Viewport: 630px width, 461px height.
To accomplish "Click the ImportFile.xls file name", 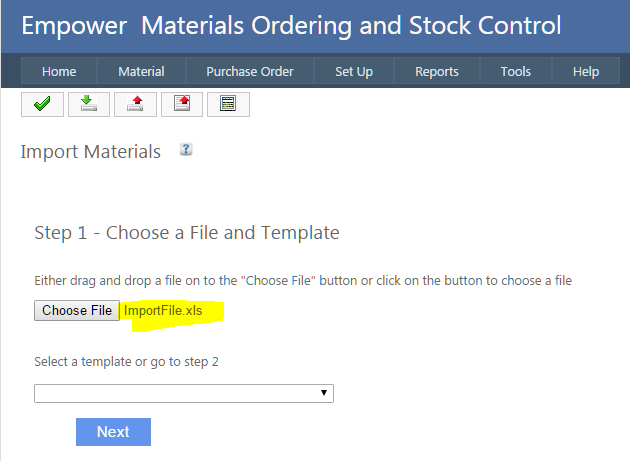I will 163,311.
